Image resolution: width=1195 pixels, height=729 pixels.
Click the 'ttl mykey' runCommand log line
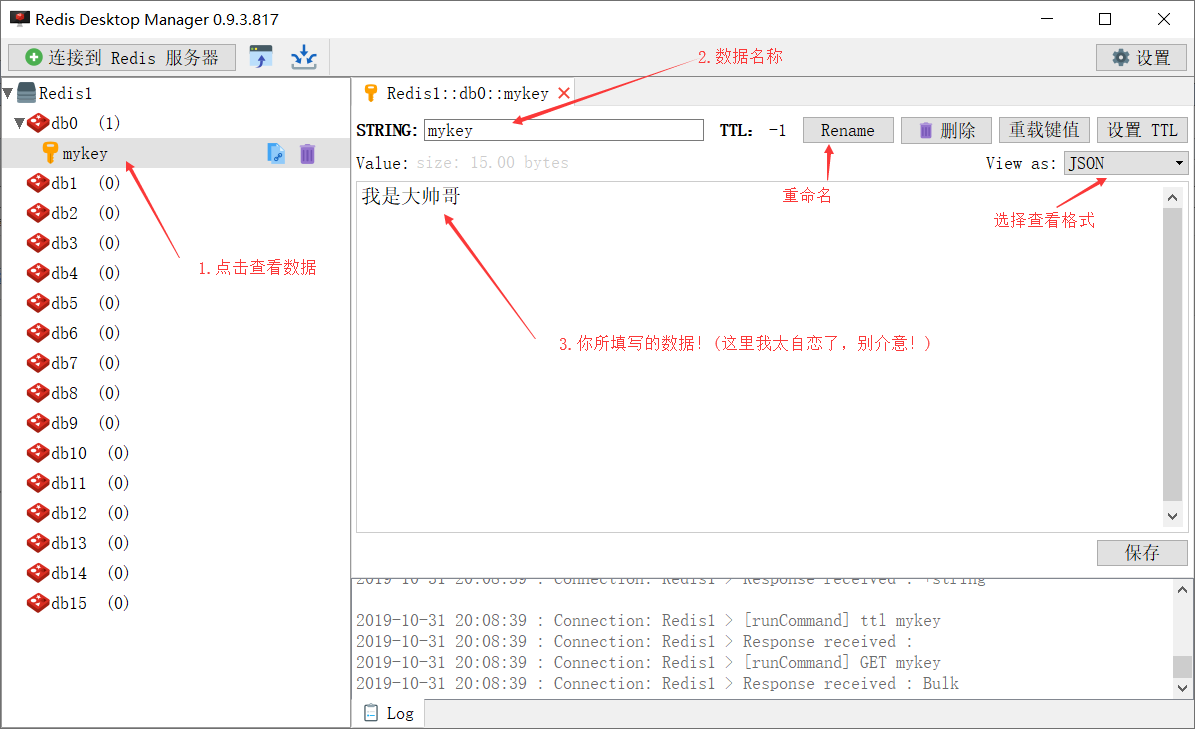tap(649, 621)
